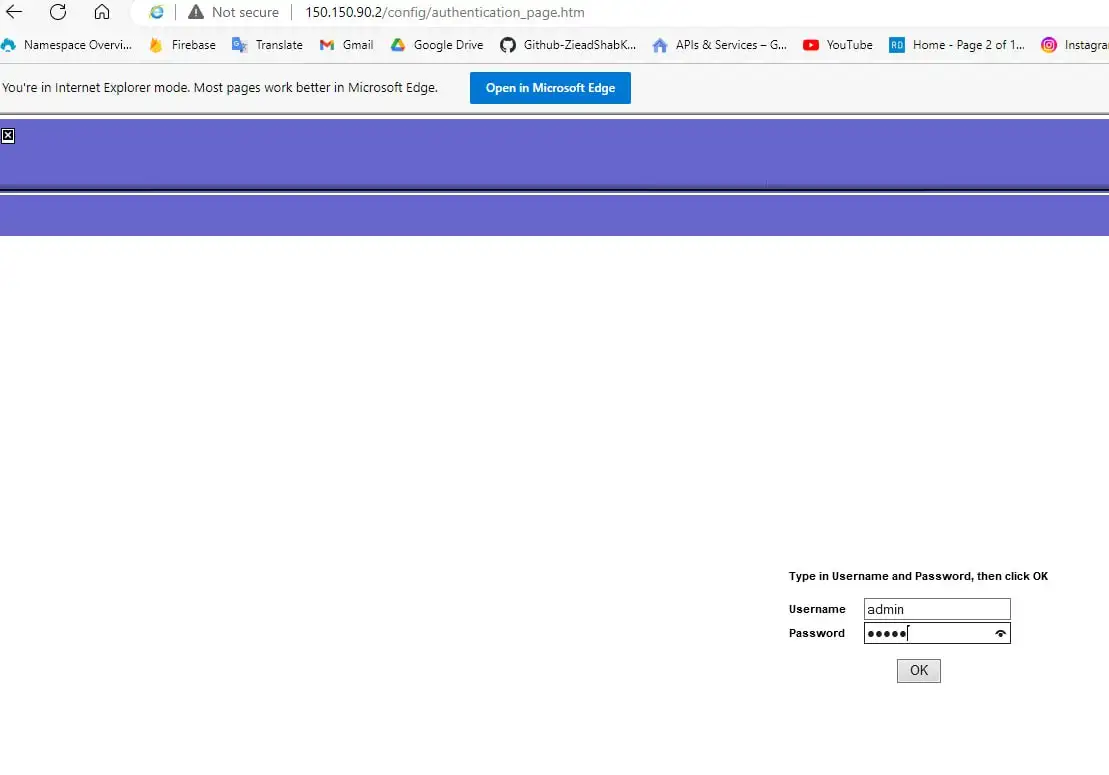1109x775 pixels.
Task: Go to browser home icon
Action: (x=102, y=12)
